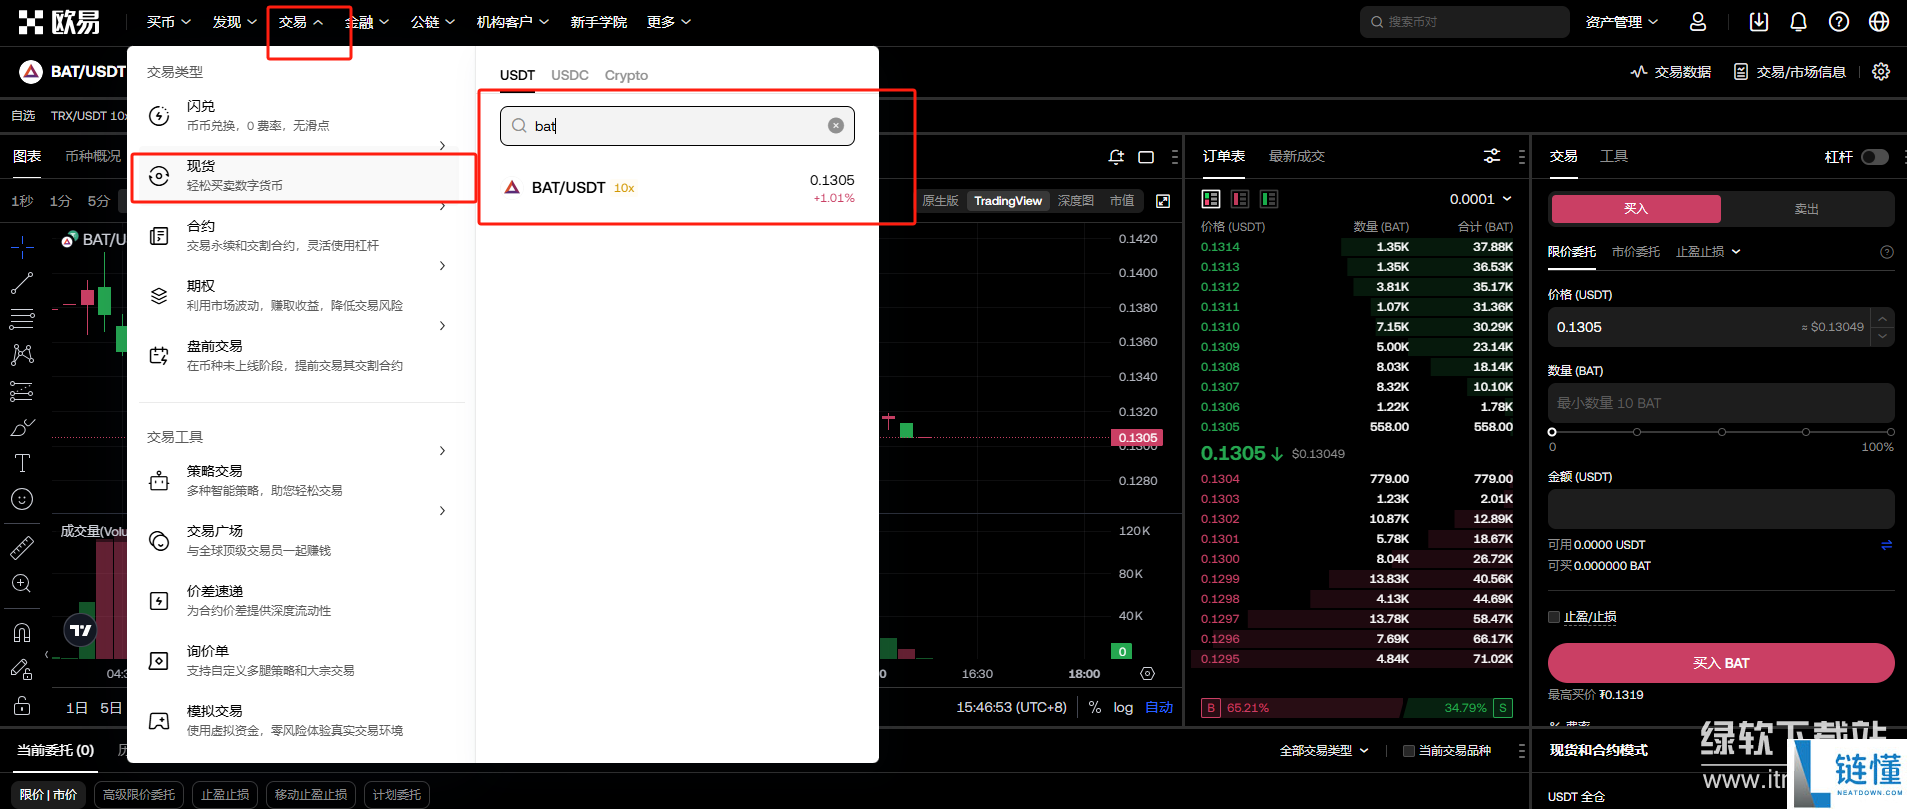Select the ruler measure tool
The image size is (1907, 809).
(x=22, y=547)
